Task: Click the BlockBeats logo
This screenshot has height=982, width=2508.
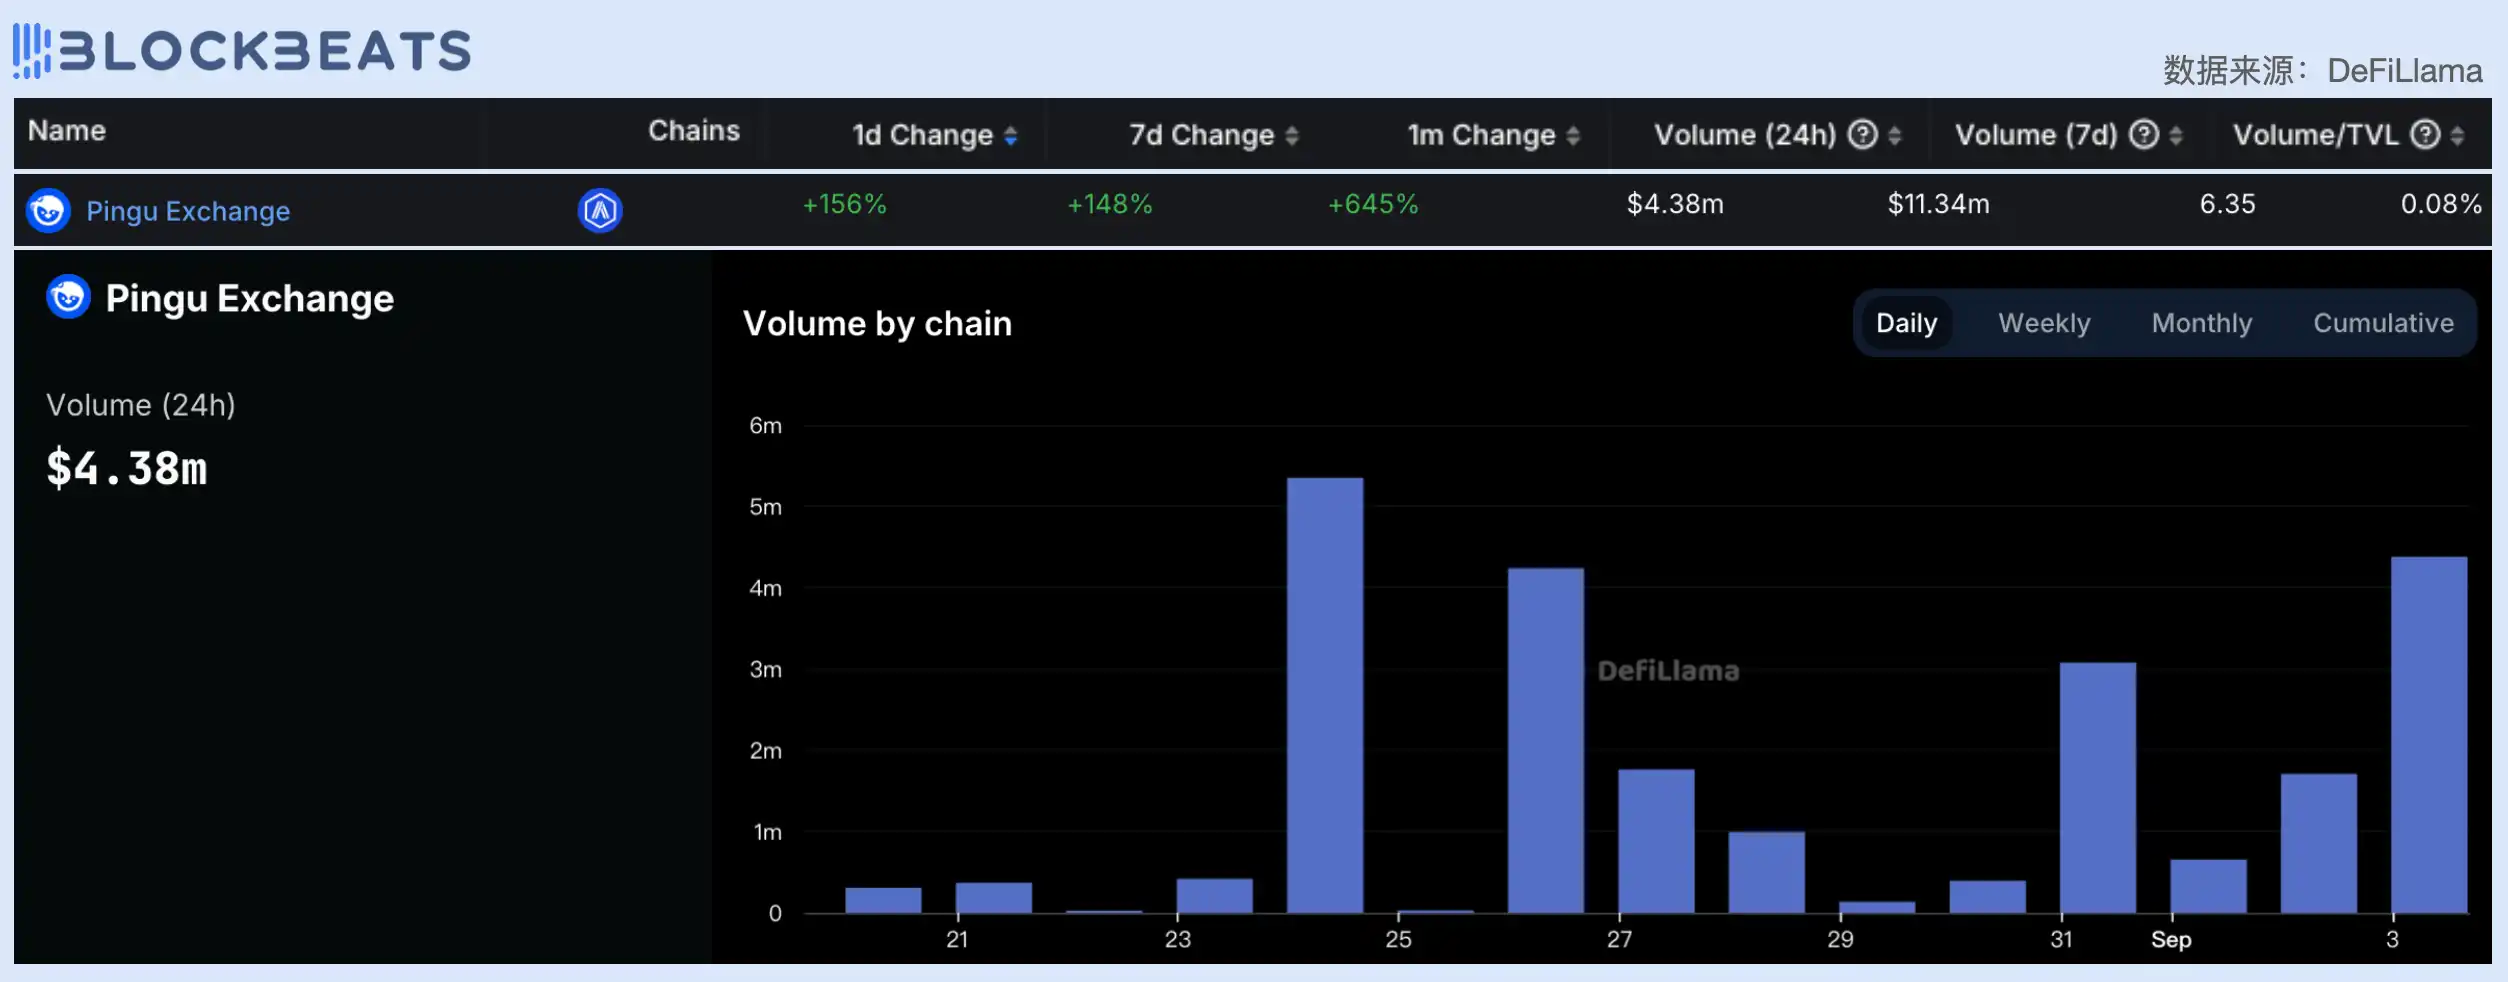Action: (x=242, y=51)
